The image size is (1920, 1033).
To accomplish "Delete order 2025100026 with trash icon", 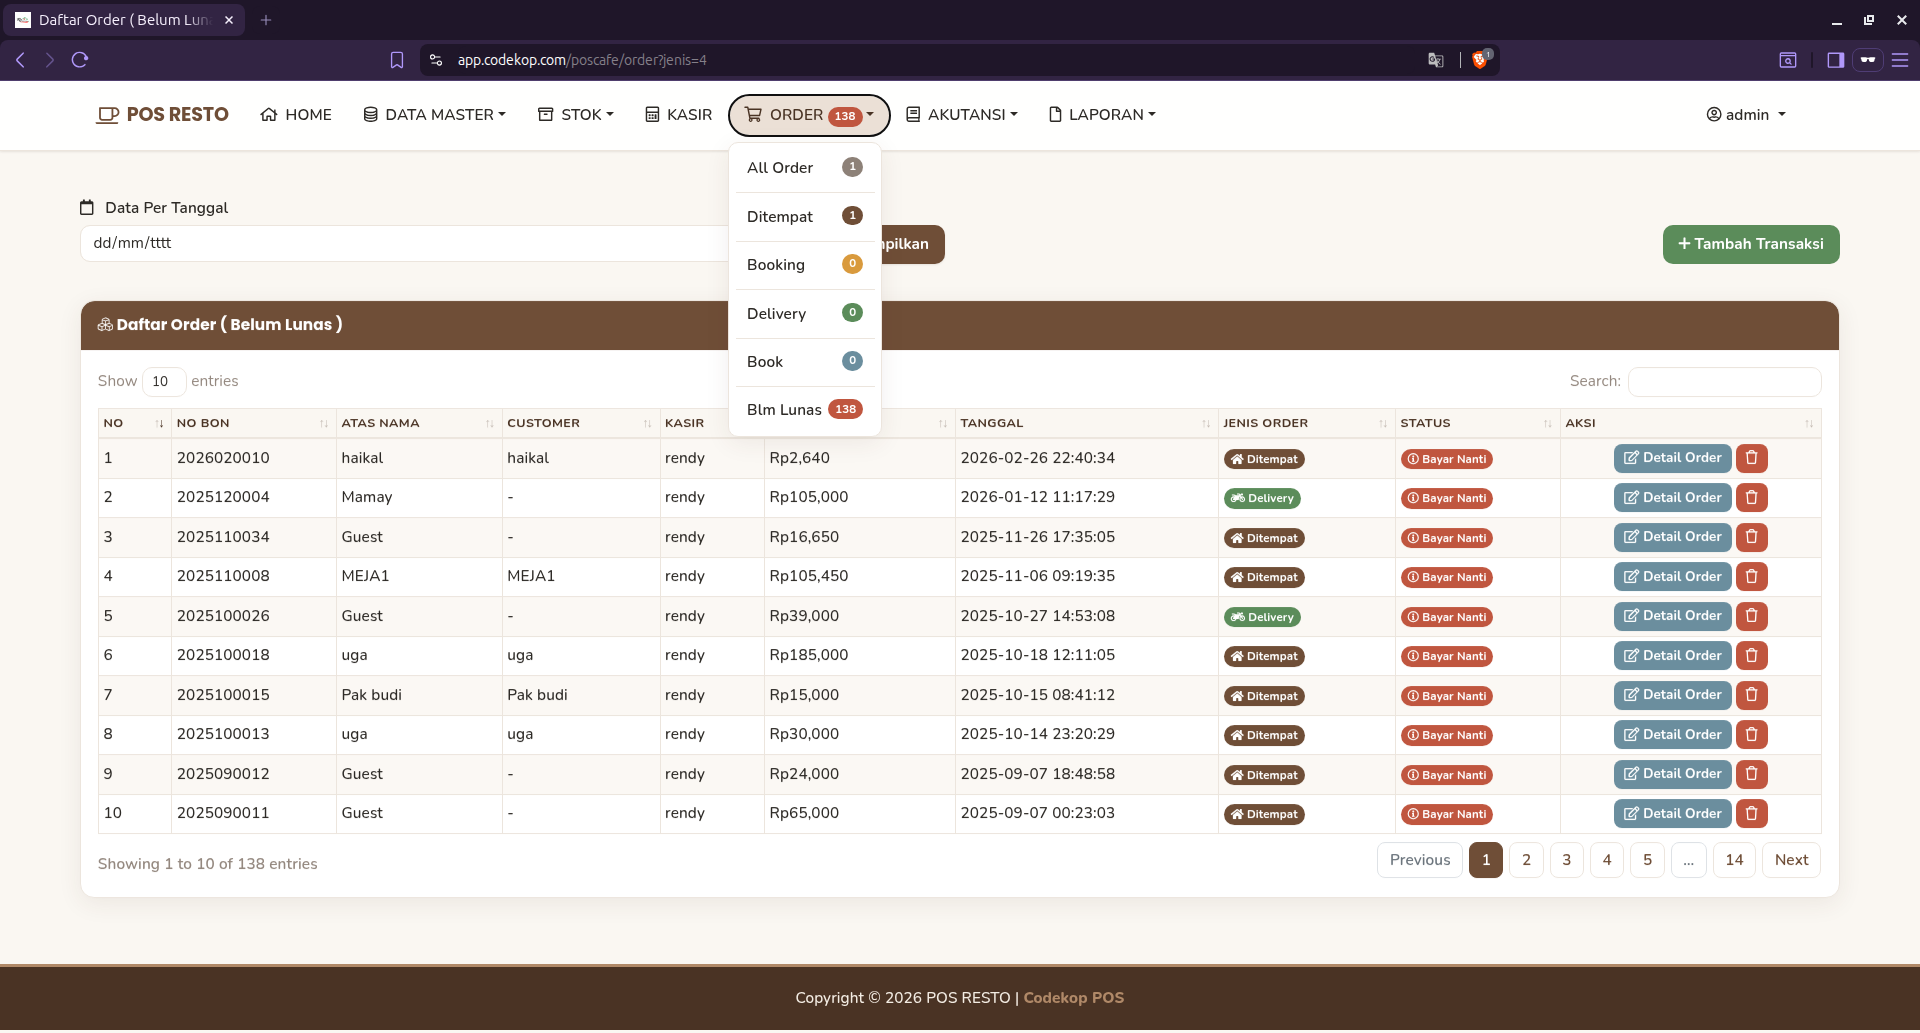I will [x=1751, y=616].
